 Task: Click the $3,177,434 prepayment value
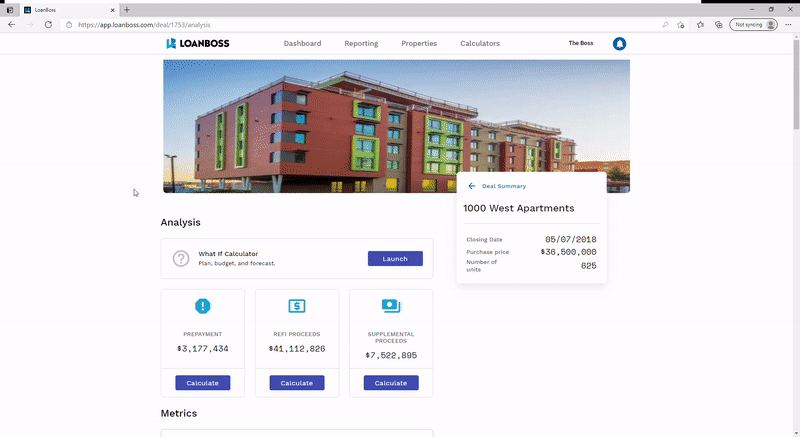(x=203, y=349)
